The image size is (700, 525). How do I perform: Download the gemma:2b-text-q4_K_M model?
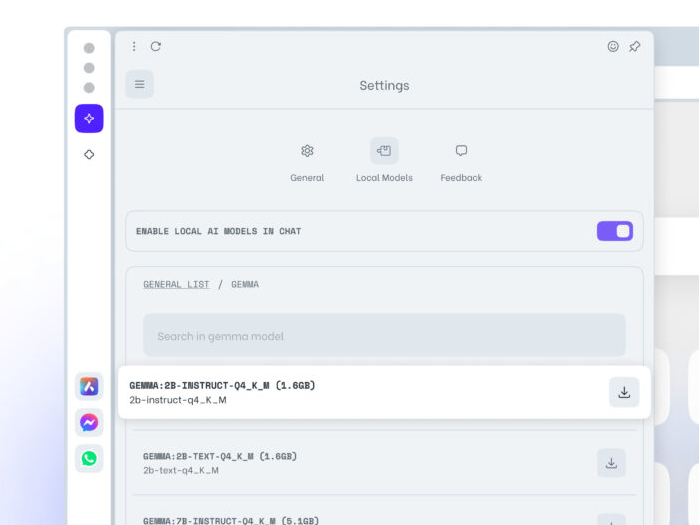[611, 463]
